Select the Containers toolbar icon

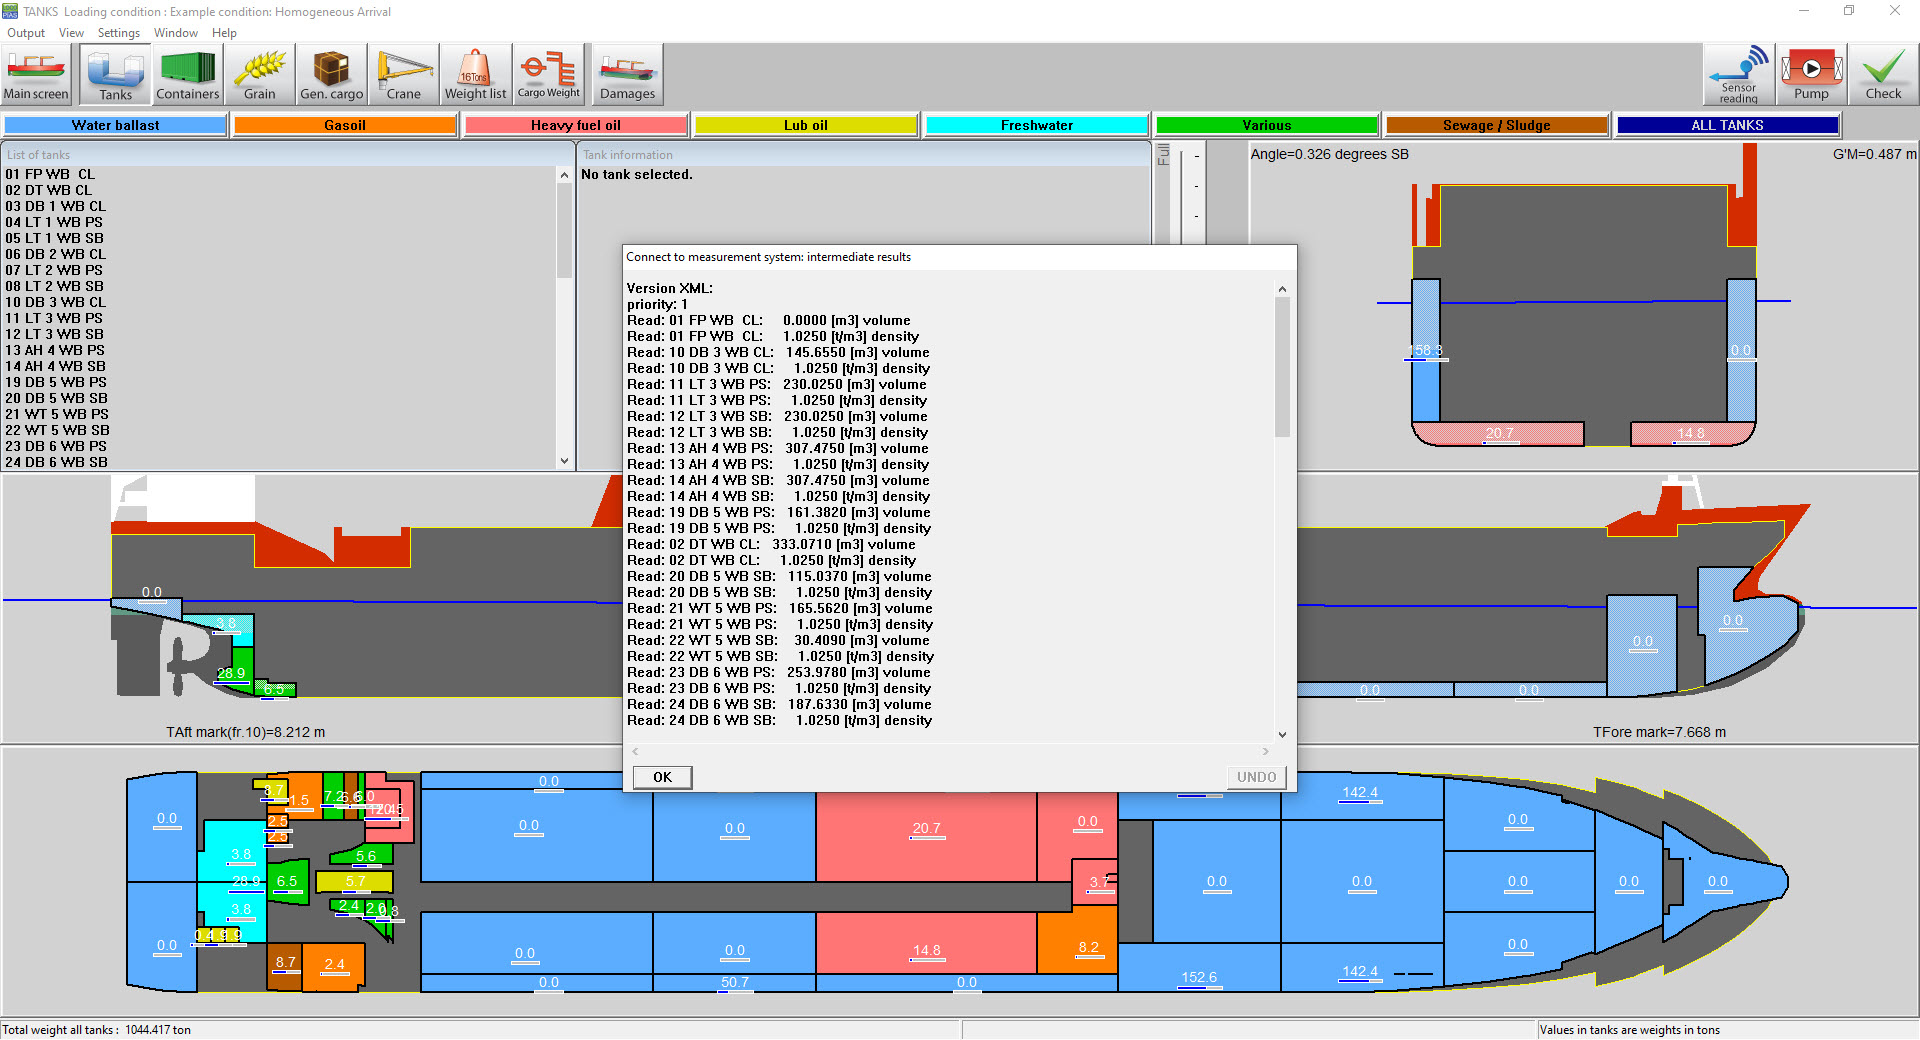(x=187, y=75)
